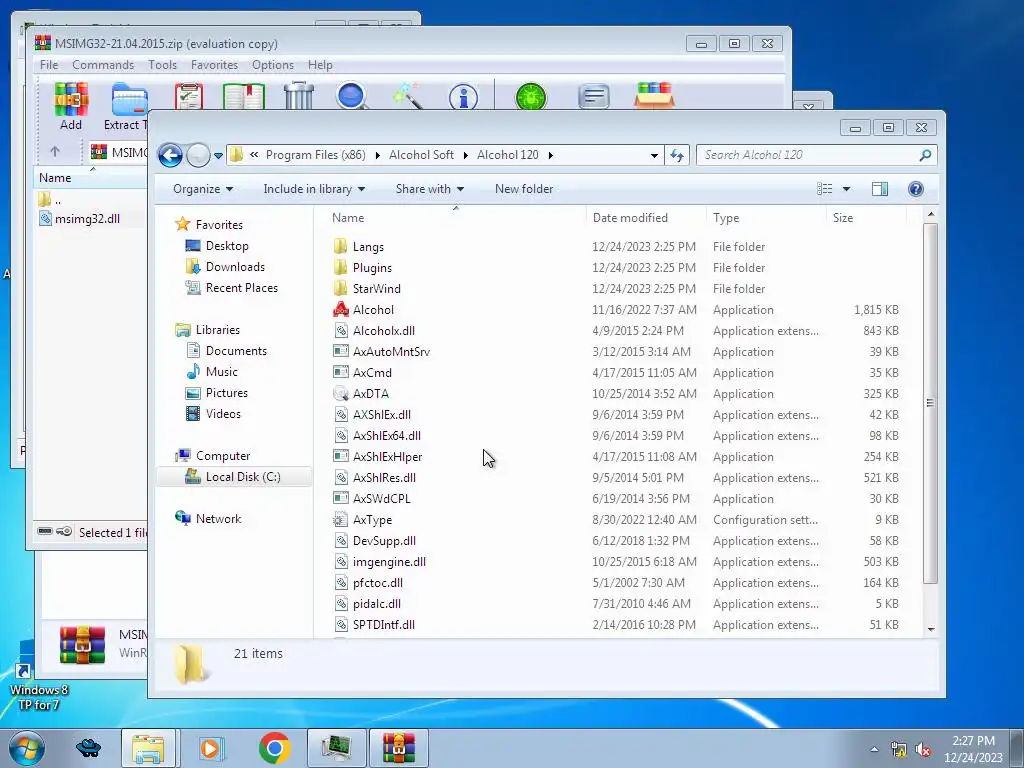Sort by Date modified column
Screen dimensions: 1024x768
point(646,217)
